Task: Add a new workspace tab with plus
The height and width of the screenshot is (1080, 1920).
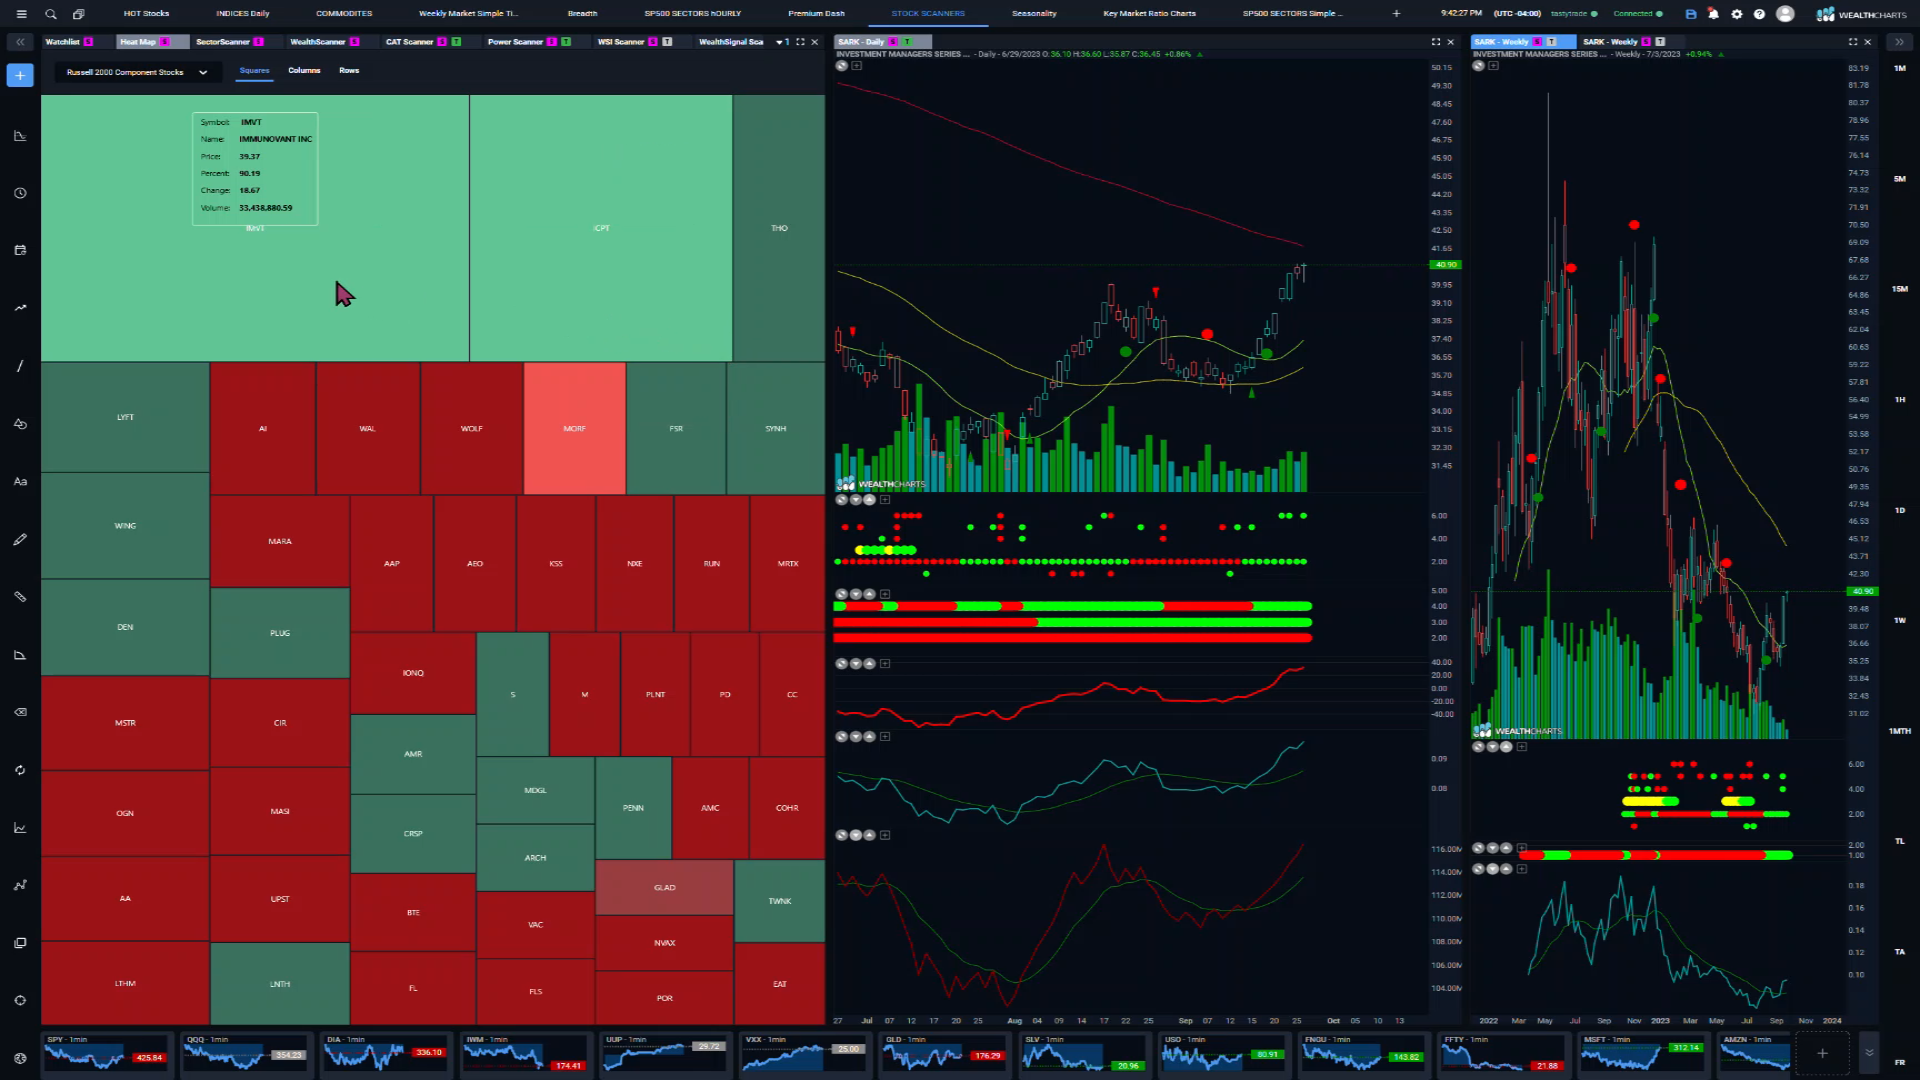Action: (x=1397, y=14)
